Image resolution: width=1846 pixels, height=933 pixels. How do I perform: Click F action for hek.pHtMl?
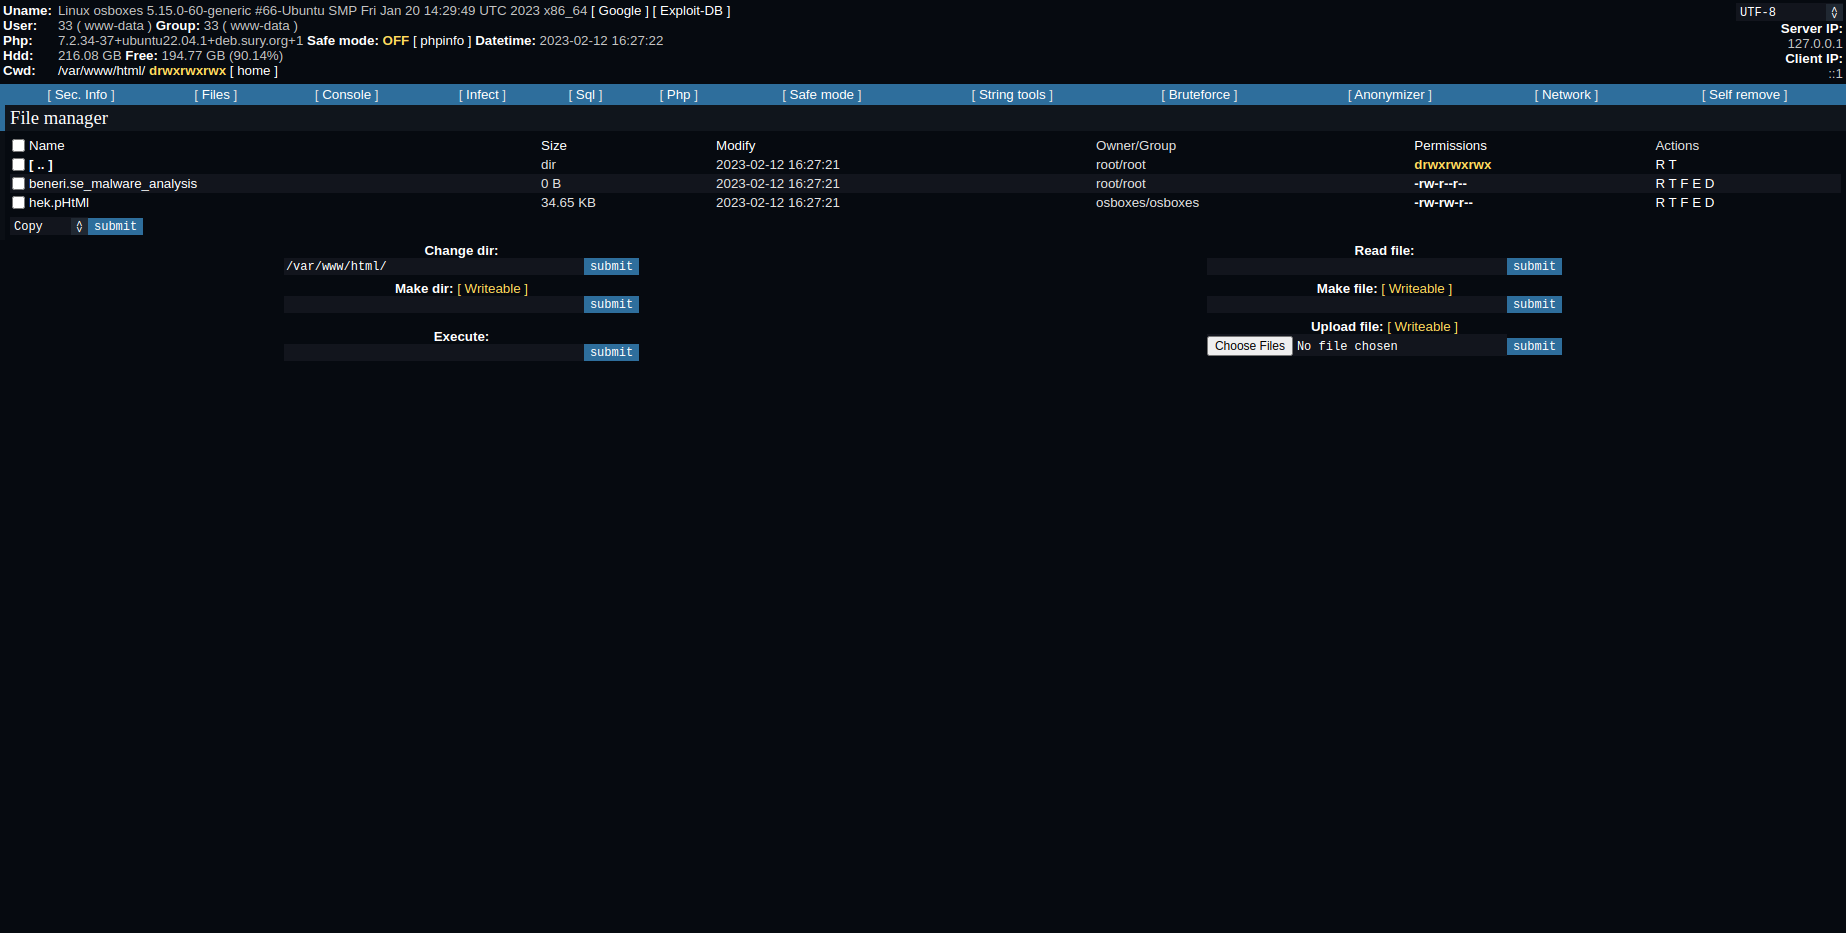click(1685, 203)
